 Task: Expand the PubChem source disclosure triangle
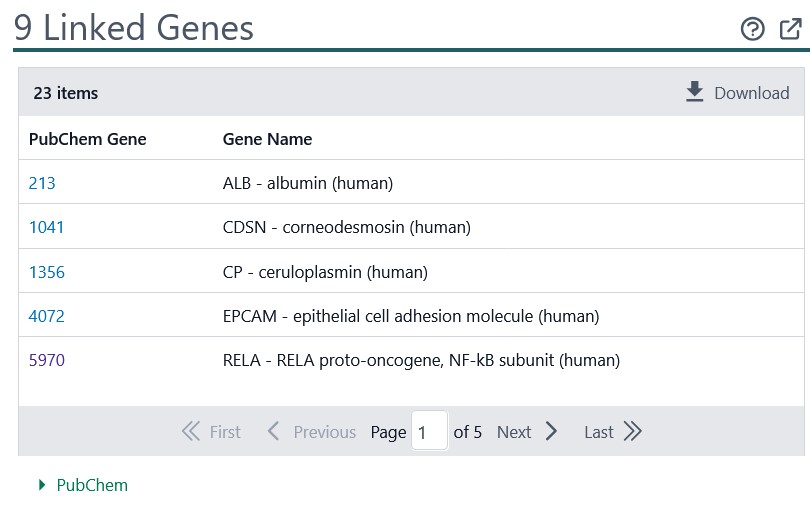point(42,485)
